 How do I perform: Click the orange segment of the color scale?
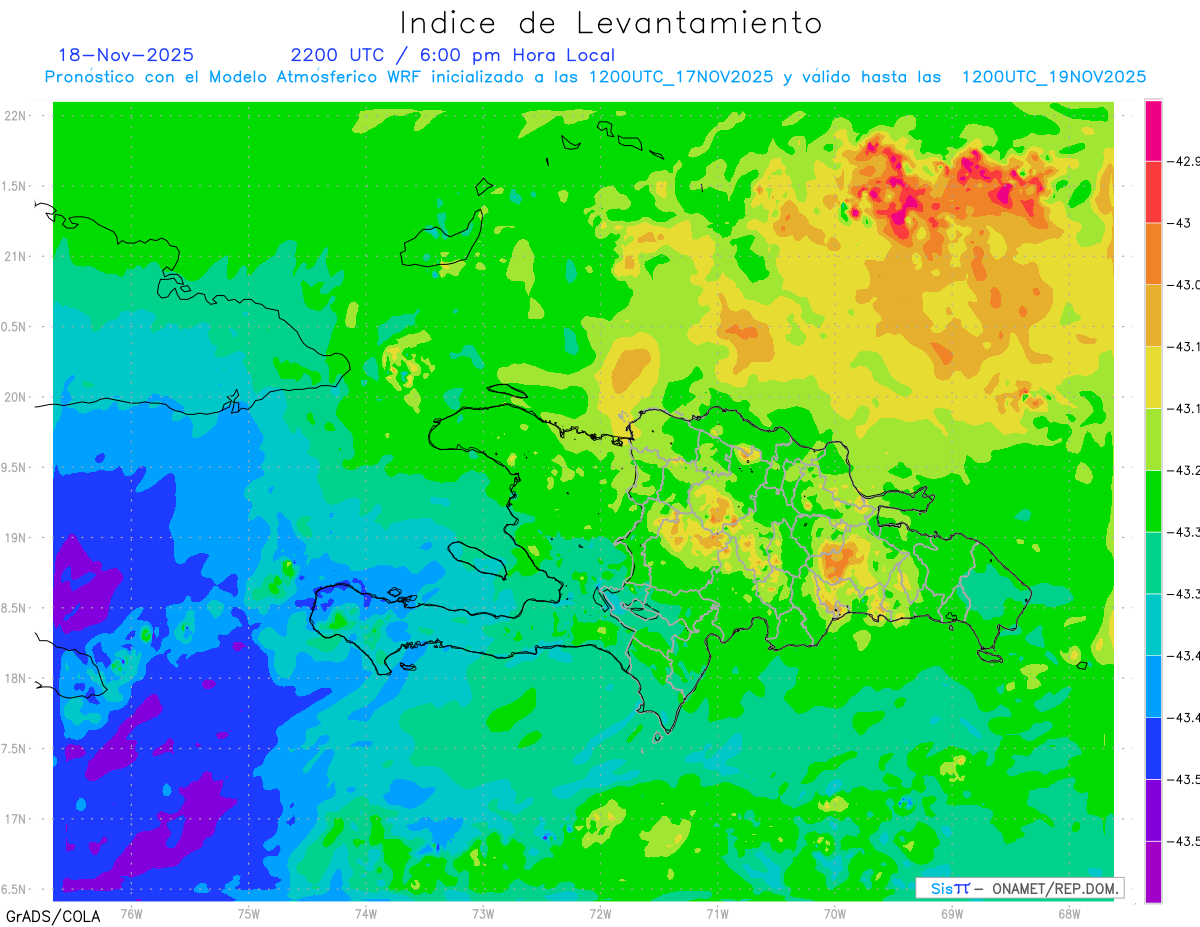click(x=1153, y=254)
